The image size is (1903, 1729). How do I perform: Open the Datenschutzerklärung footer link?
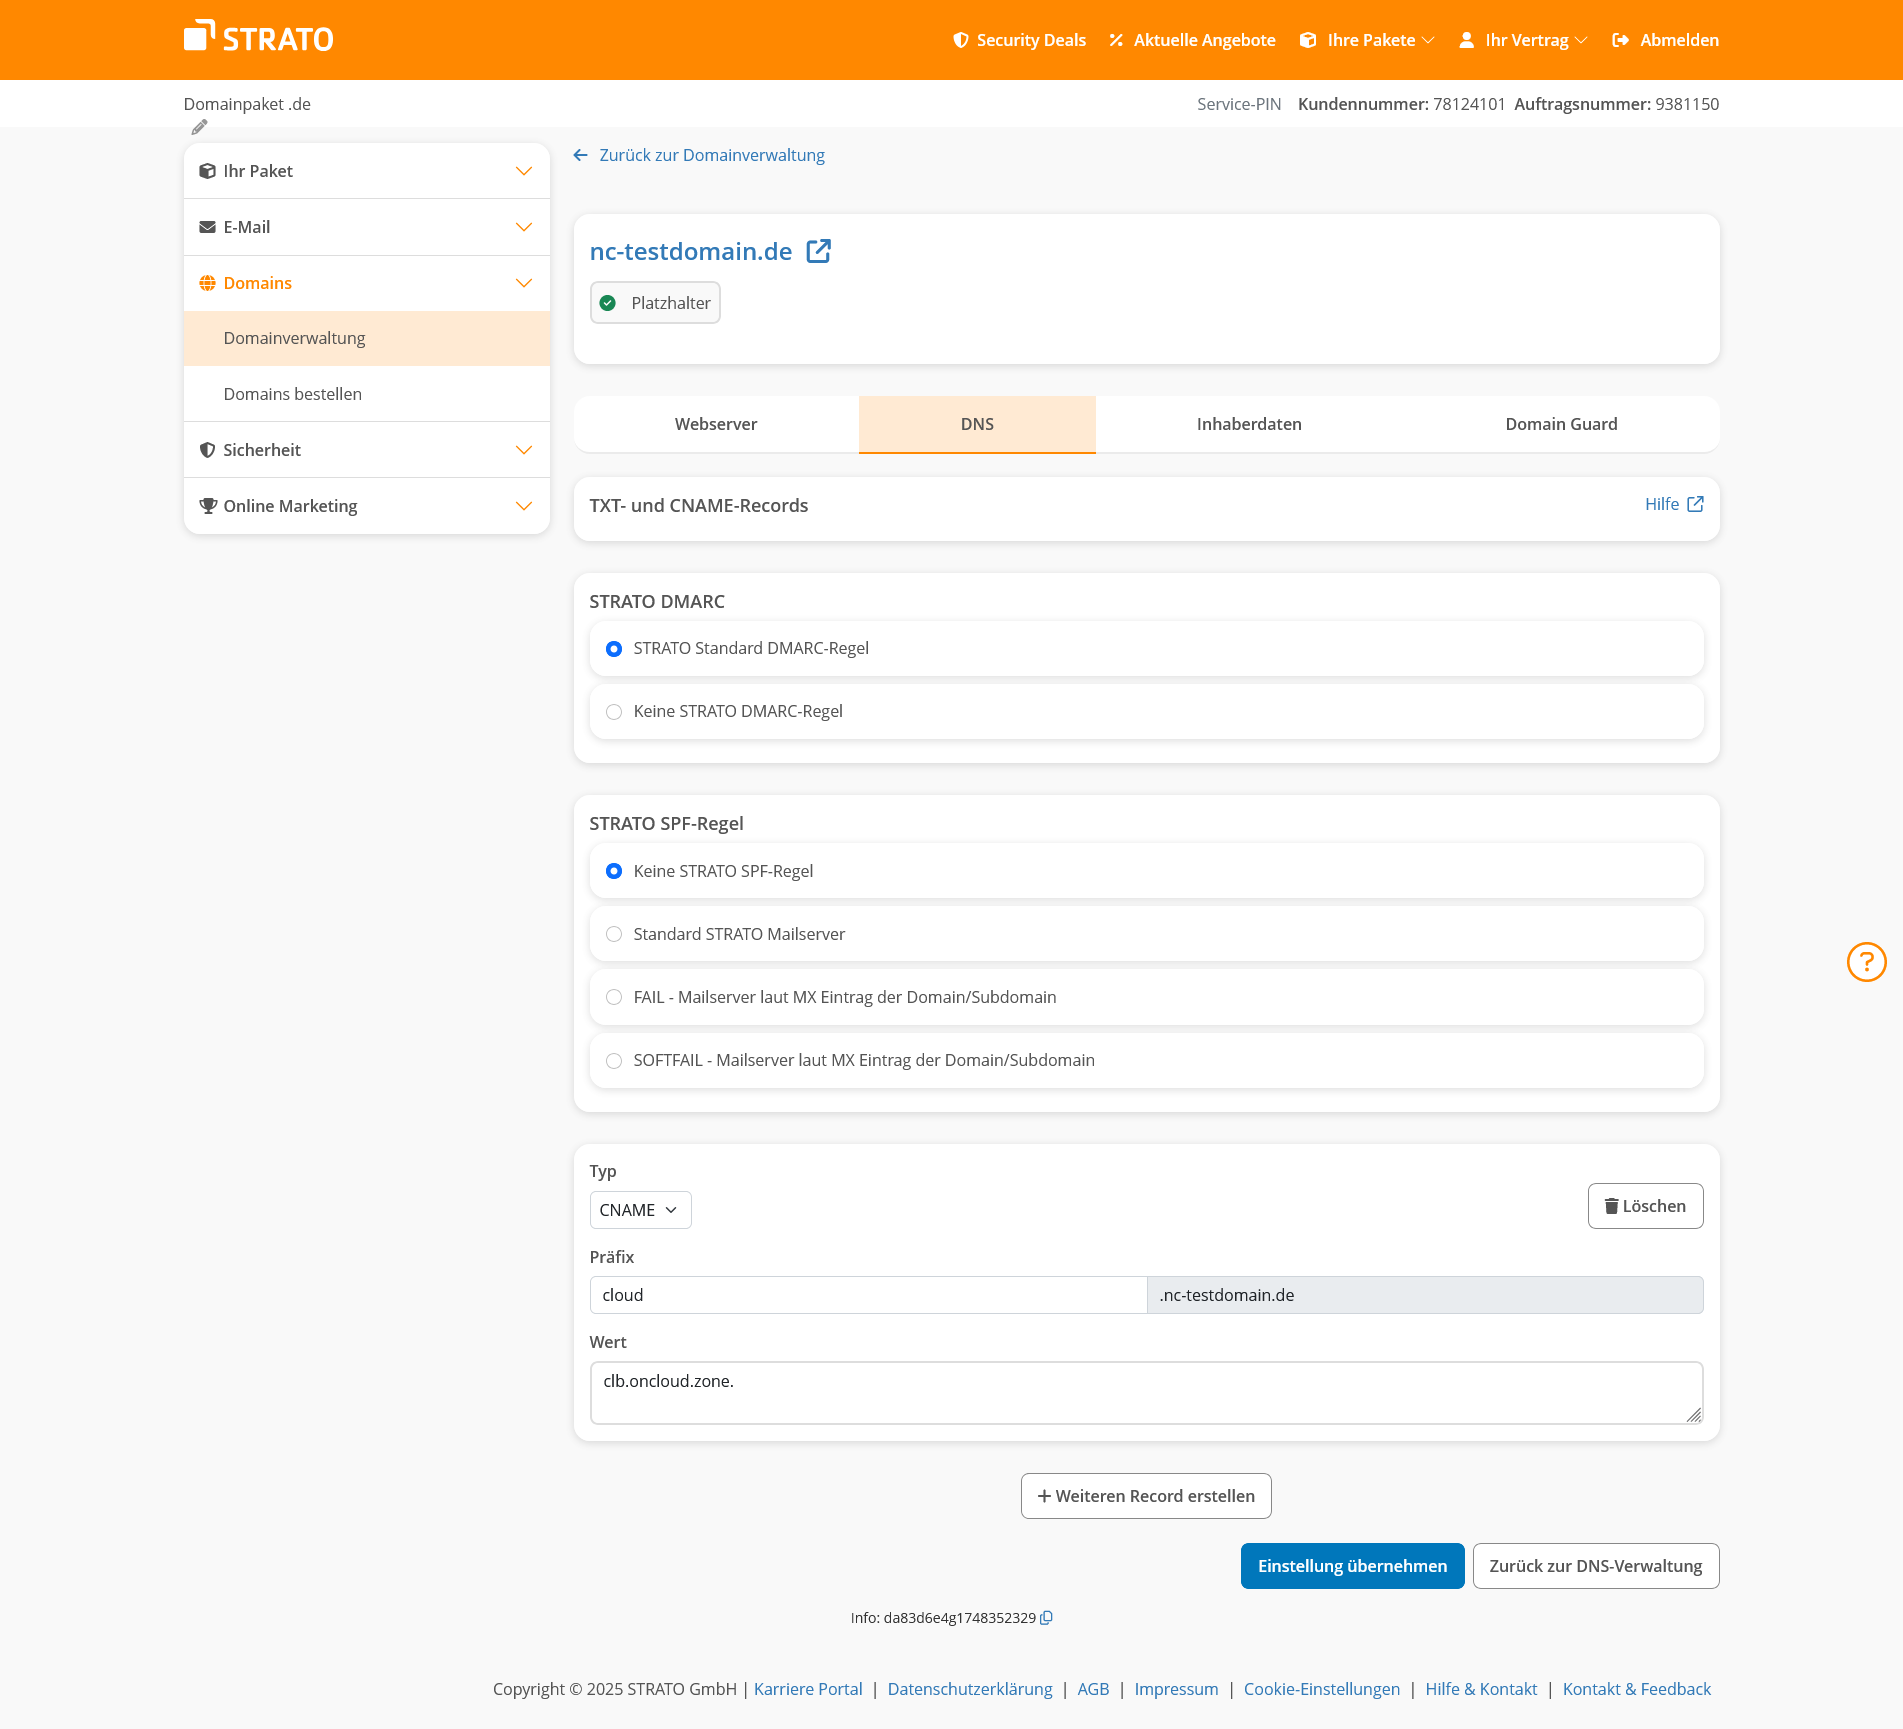[970, 1689]
